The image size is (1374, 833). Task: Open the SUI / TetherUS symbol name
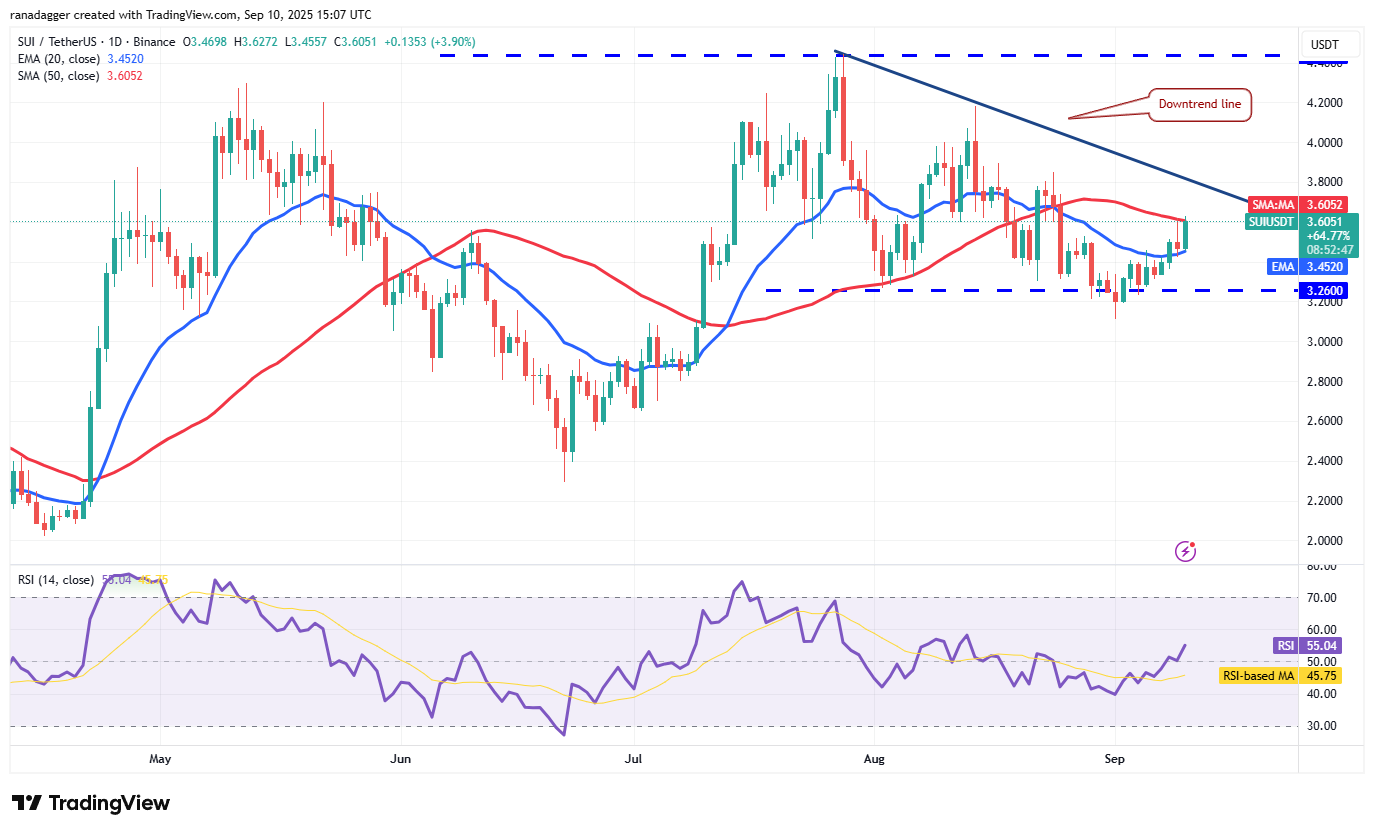(57, 42)
